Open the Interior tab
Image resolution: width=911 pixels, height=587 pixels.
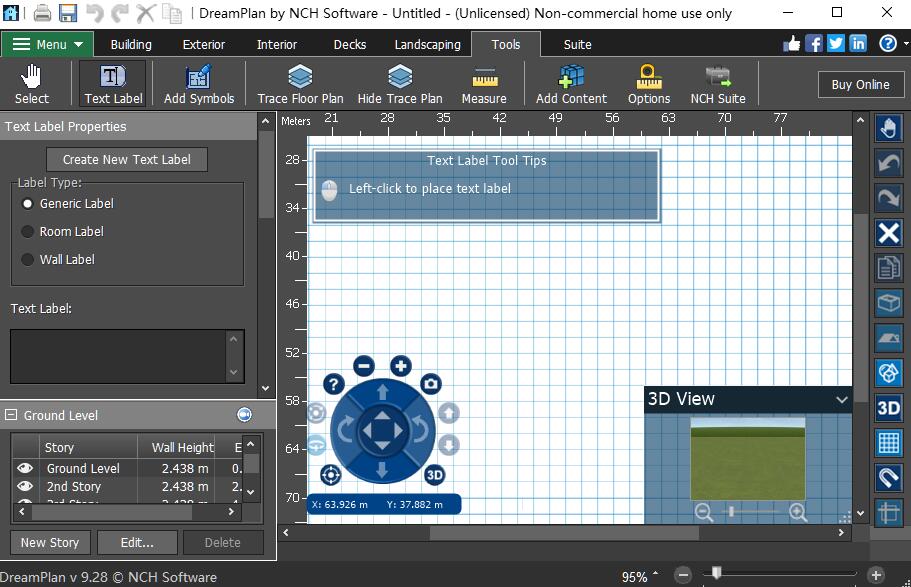(276, 44)
